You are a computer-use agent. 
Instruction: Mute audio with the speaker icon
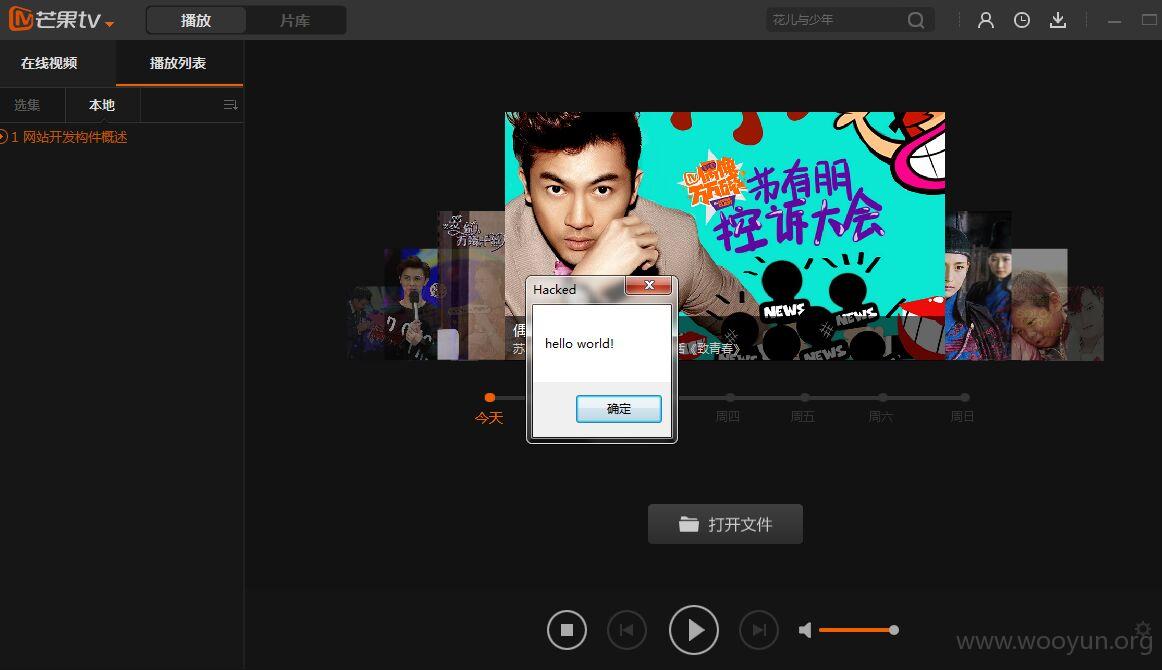(806, 630)
